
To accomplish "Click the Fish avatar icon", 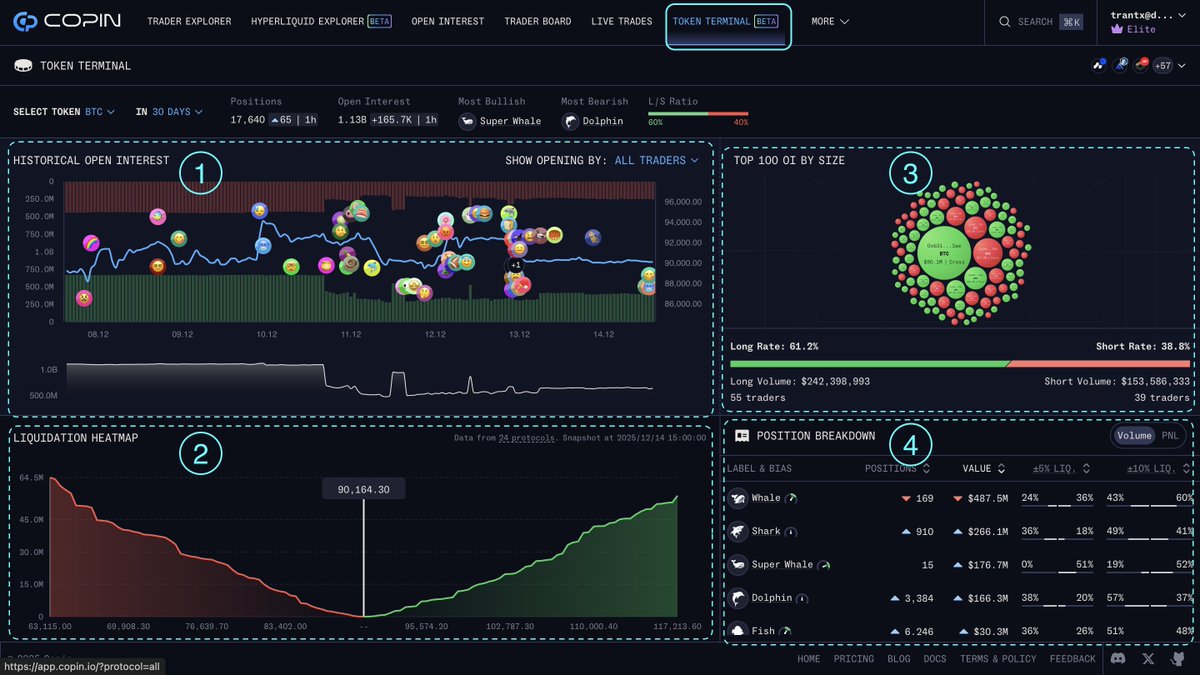I will click(x=738, y=631).
